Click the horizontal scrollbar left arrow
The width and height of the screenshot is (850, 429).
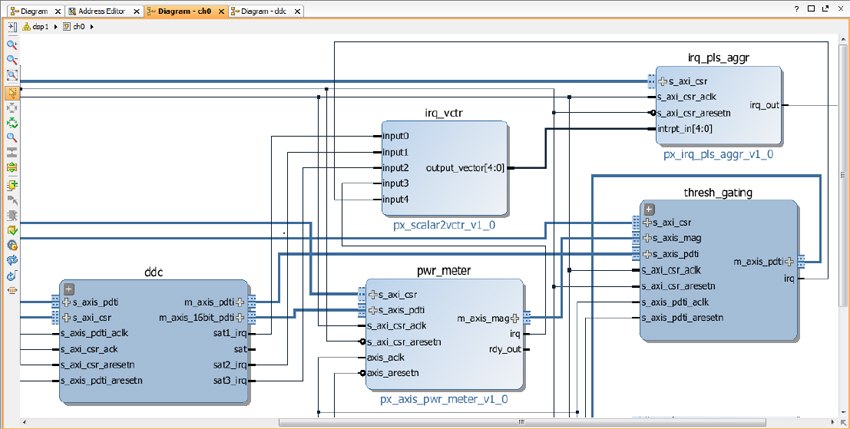[23, 422]
